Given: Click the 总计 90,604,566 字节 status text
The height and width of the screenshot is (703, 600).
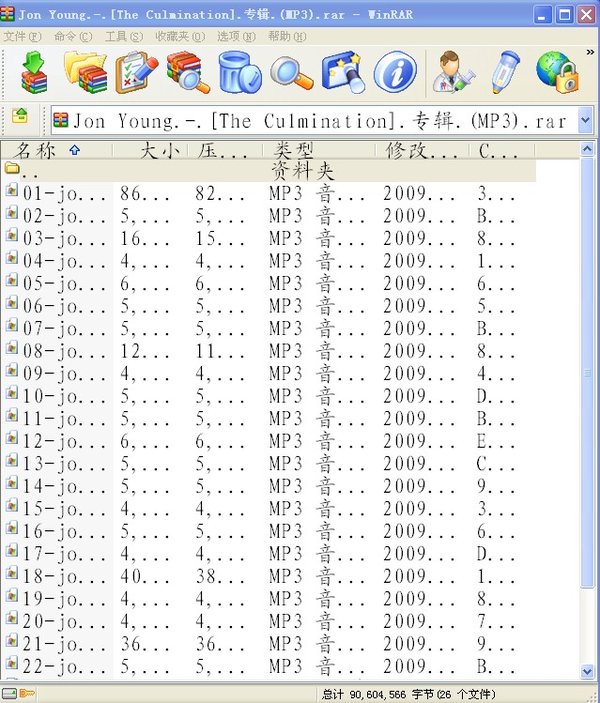Looking at the screenshot, I should [x=408, y=694].
